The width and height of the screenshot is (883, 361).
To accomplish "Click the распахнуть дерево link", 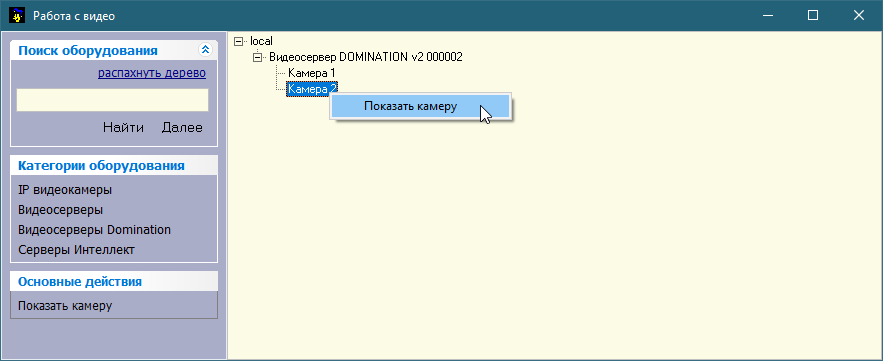I will tap(152, 73).
